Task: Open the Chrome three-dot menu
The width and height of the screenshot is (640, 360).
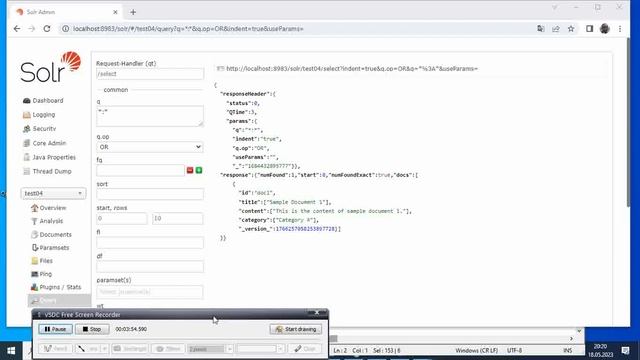Action: click(620, 29)
